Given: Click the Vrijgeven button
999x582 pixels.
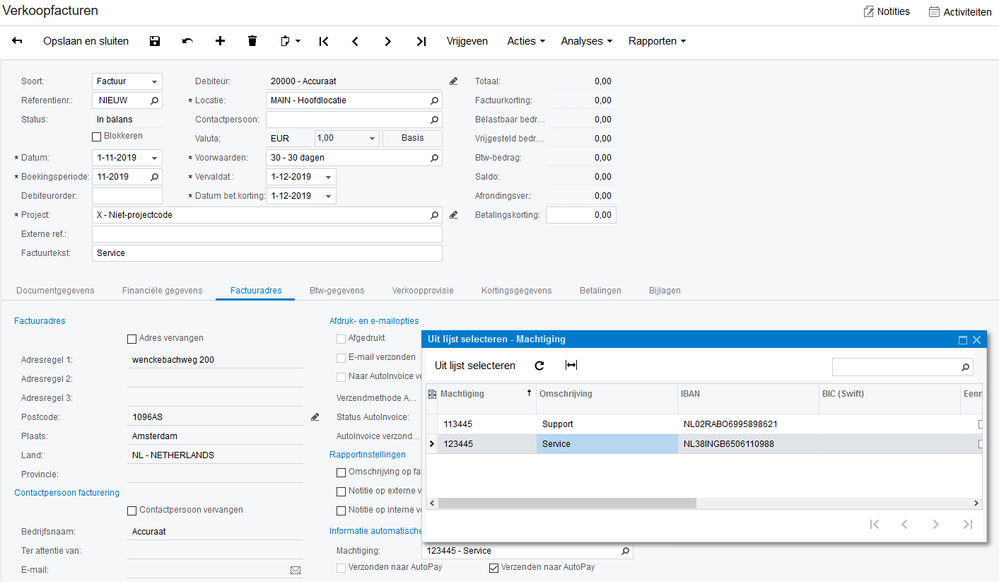Looking at the screenshot, I should point(467,41).
